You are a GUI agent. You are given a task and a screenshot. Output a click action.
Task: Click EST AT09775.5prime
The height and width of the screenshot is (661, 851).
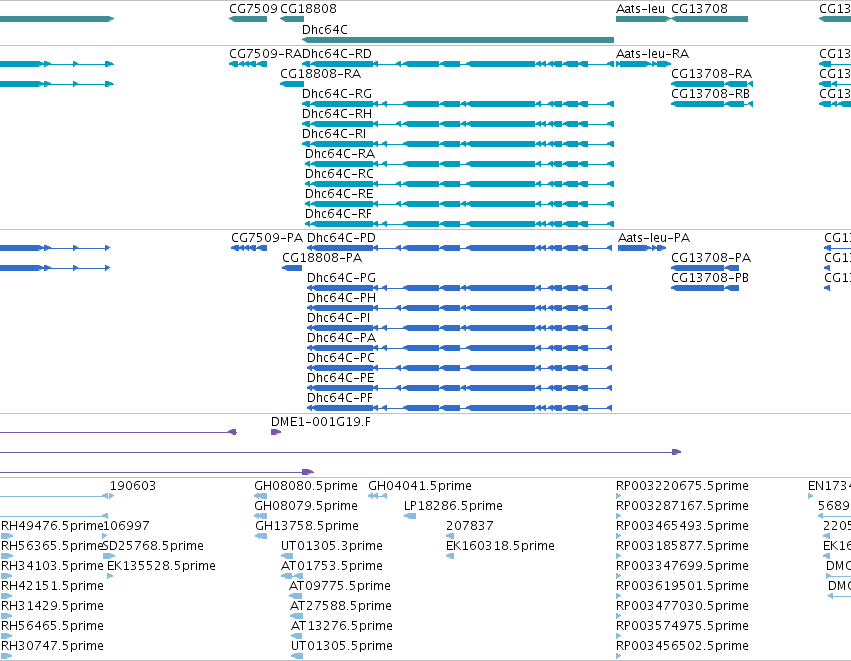(340, 586)
